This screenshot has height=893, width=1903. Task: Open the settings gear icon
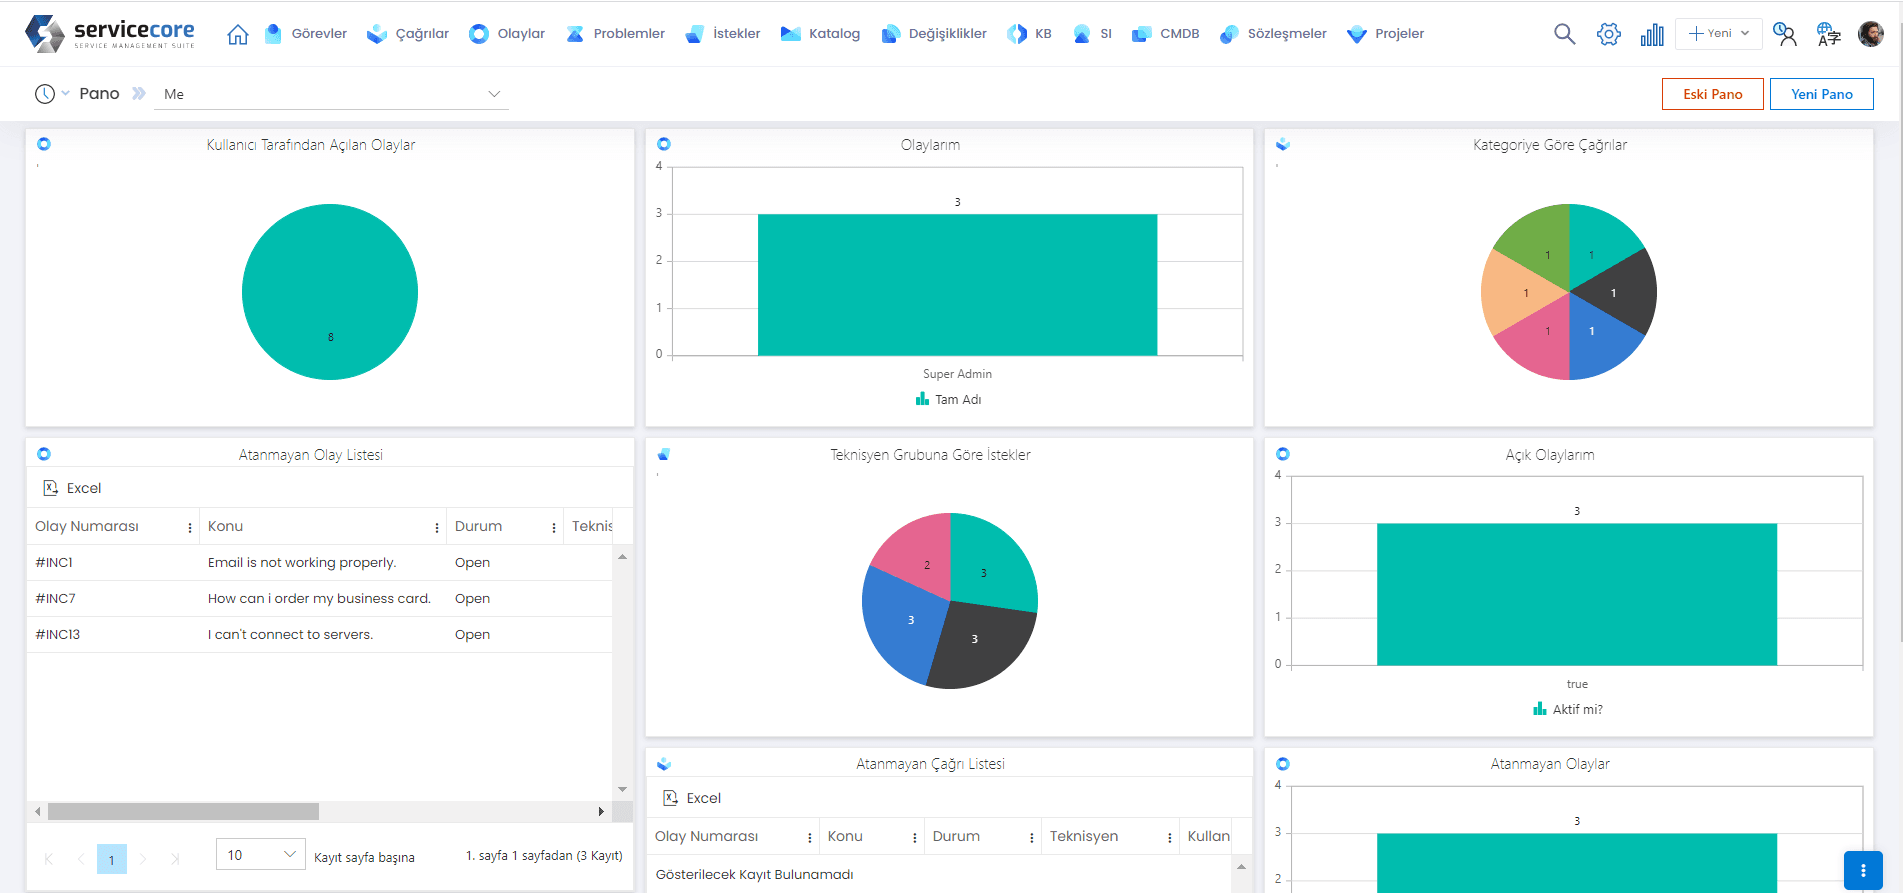click(1608, 34)
